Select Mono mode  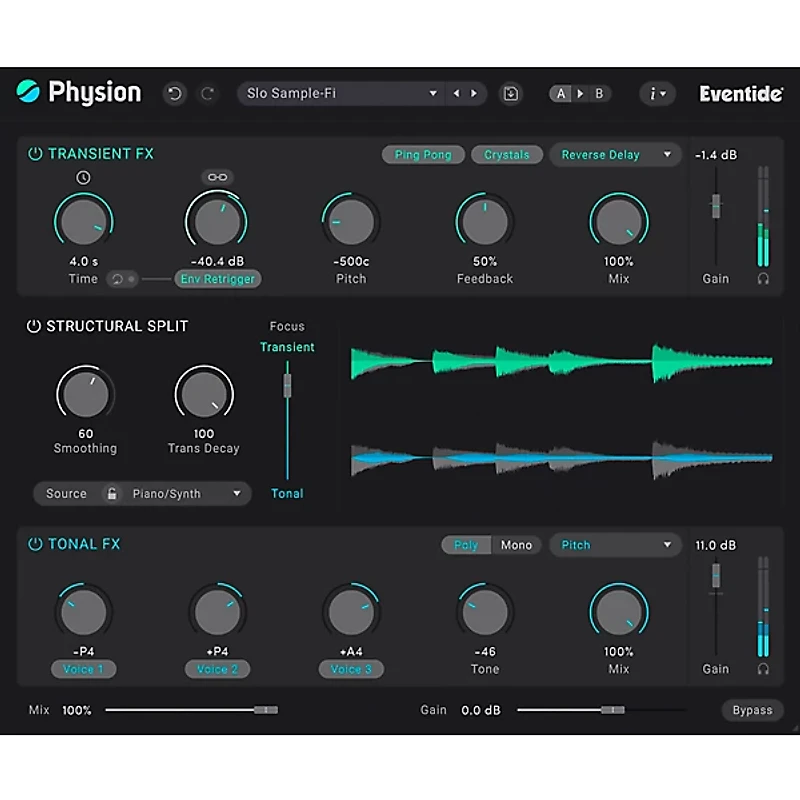tap(516, 545)
